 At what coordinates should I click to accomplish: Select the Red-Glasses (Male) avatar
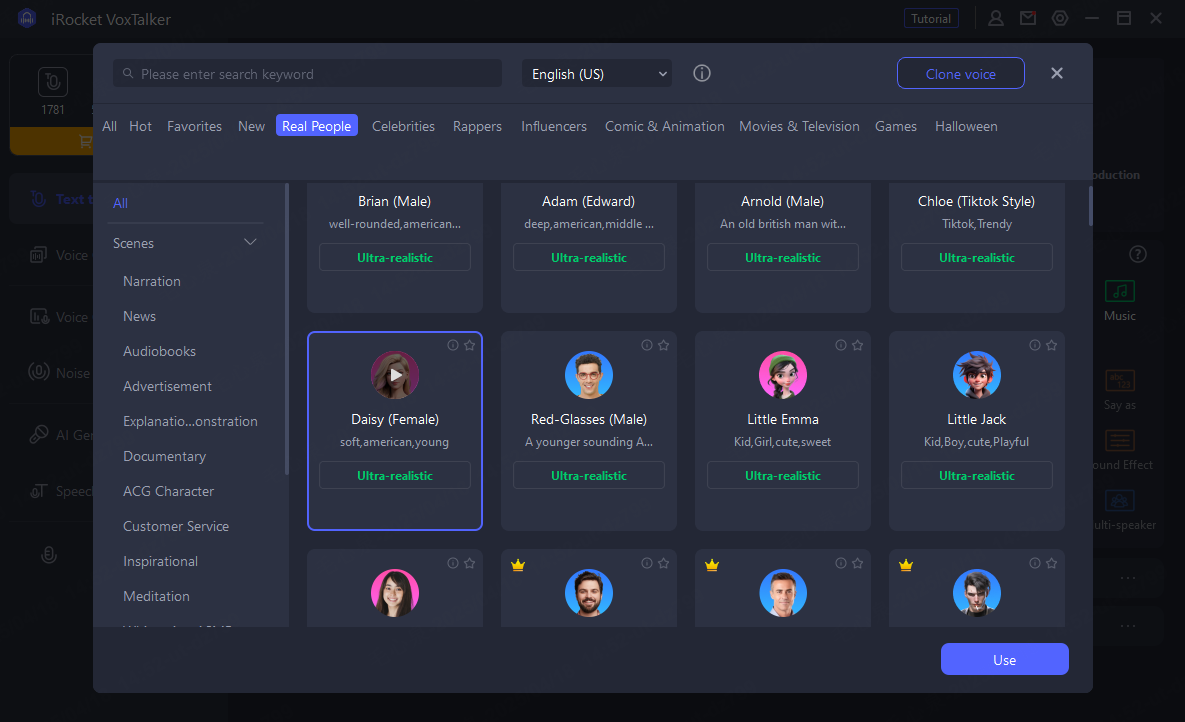tap(589, 375)
